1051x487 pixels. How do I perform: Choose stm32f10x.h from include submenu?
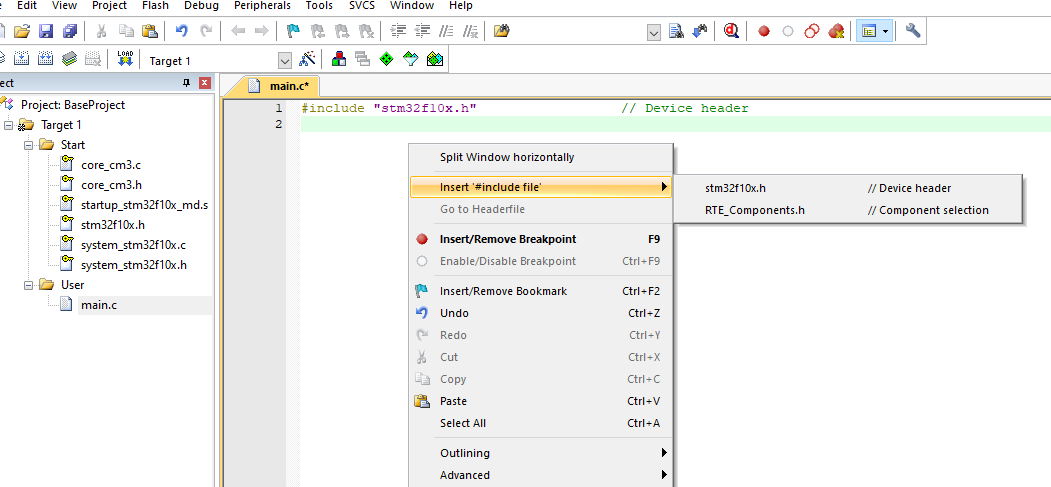pyautogui.click(x=847, y=188)
